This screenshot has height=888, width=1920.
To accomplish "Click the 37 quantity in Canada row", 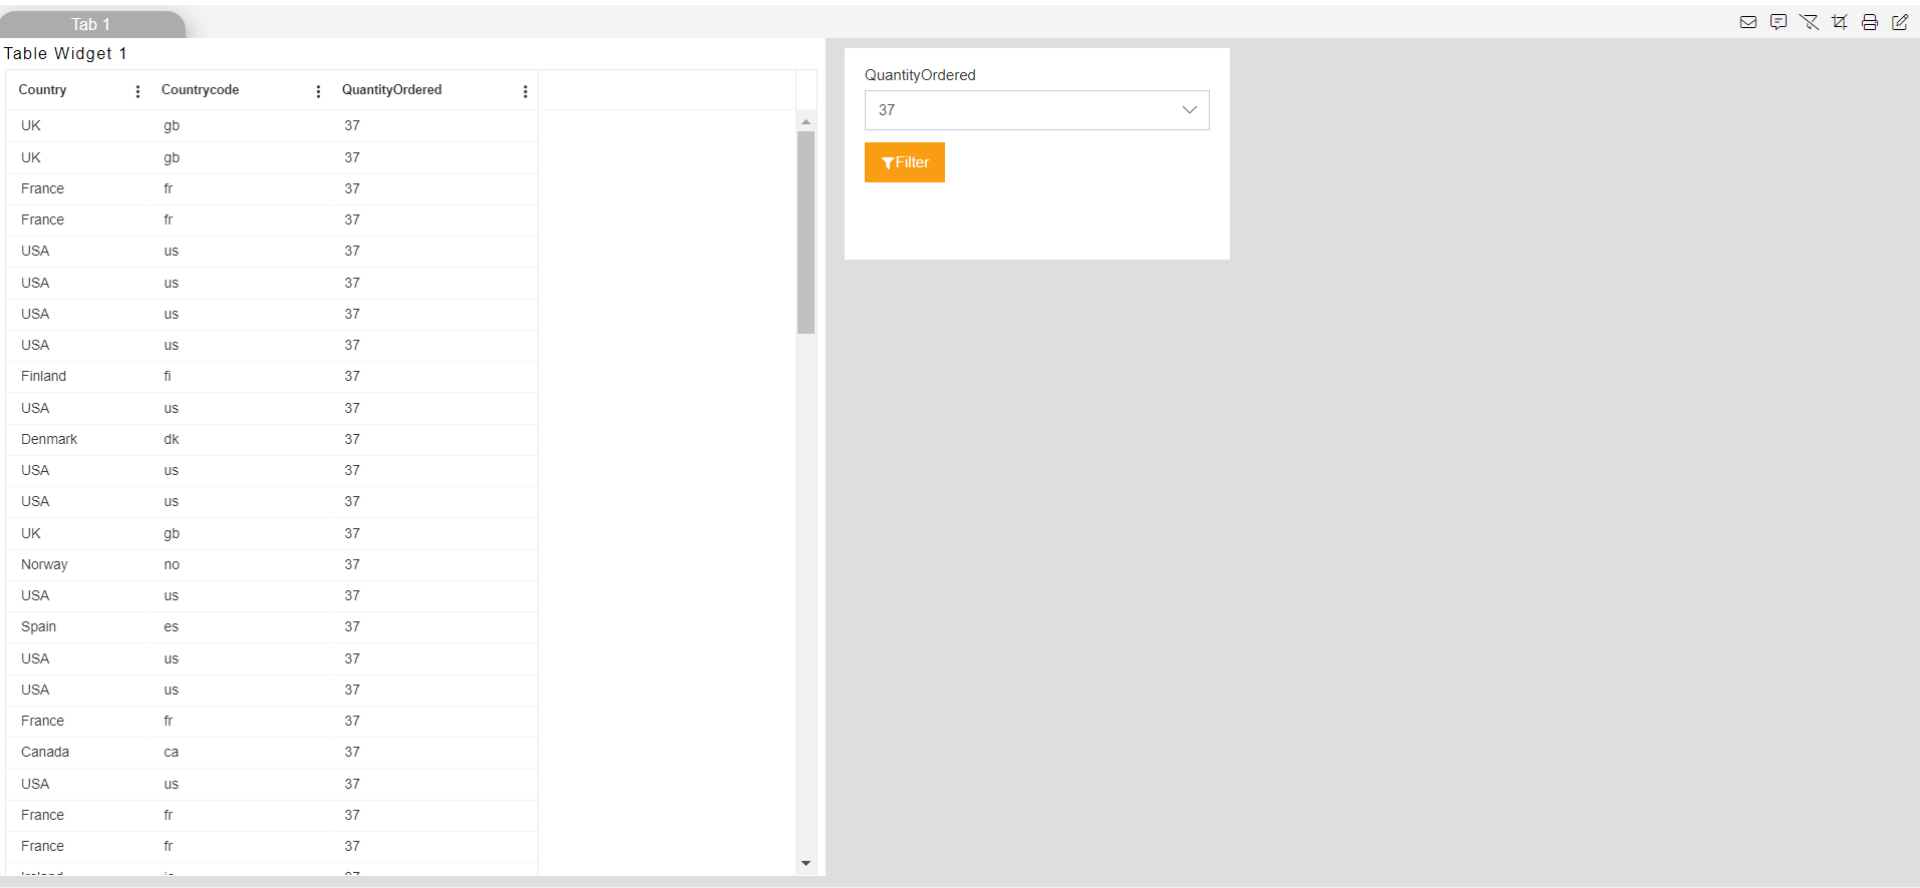I will pyautogui.click(x=352, y=752).
